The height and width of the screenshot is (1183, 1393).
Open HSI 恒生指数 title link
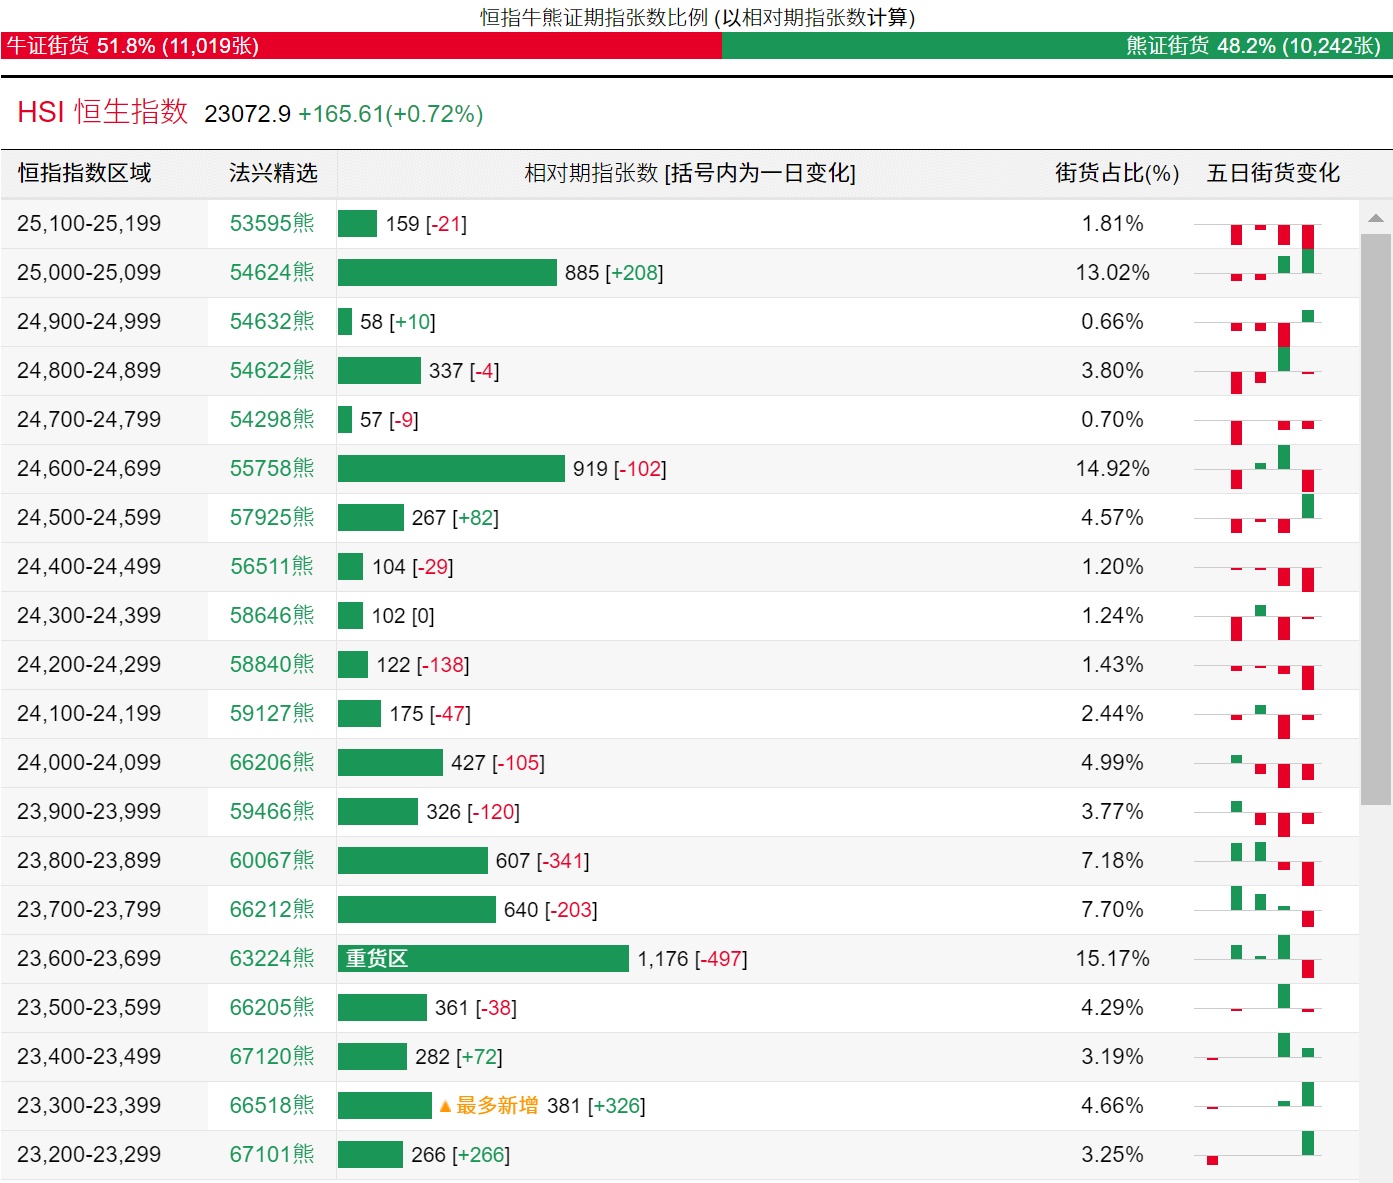click(103, 112)
